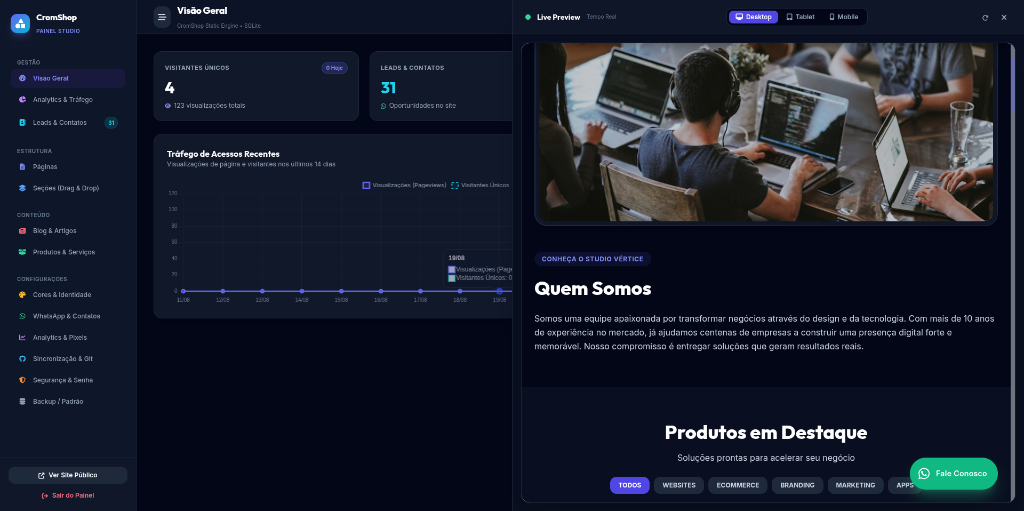Click the 31 badge next to Leads
The width and height of the screenshot is (1024, 511).
[111, 123]
